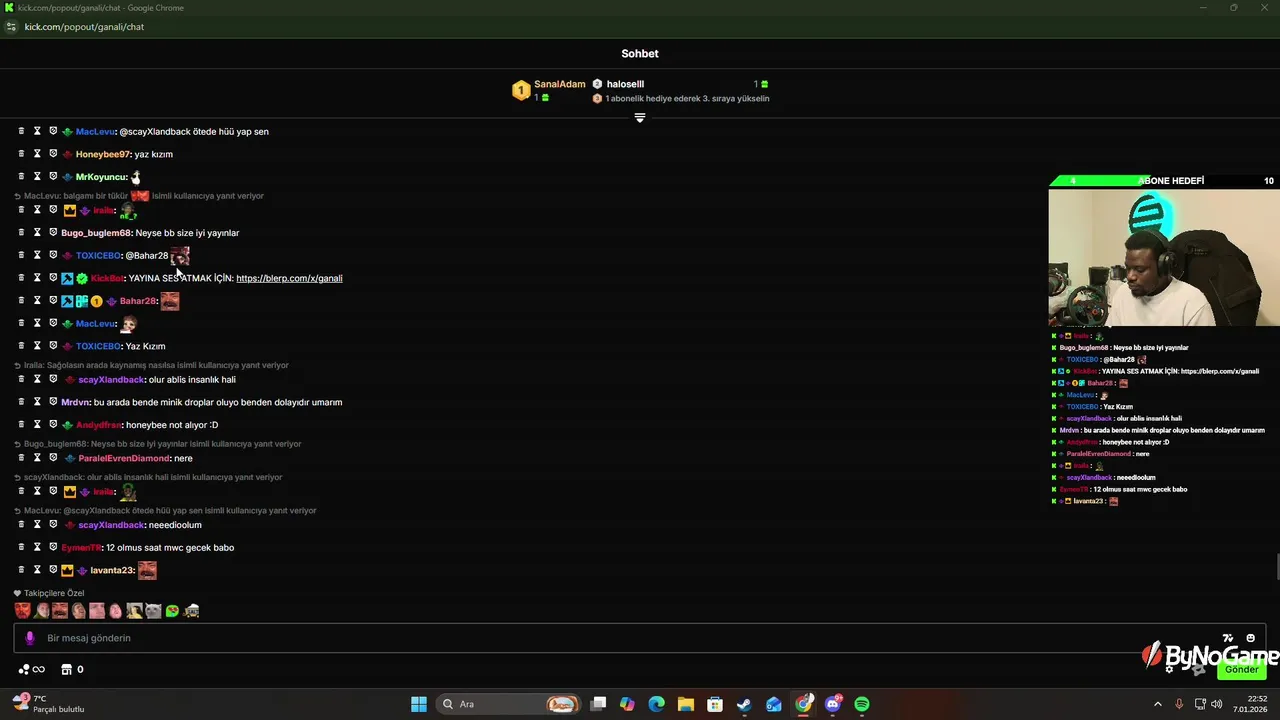1280x720 pixels.
Task: Click the Sohbet header title
Action: [640, 53]
